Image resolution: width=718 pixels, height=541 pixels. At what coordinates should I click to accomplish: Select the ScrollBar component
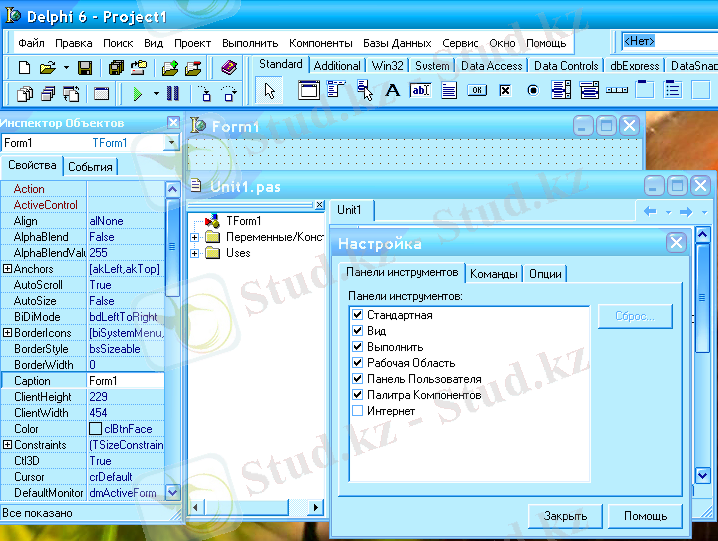click(x=617, y=90)
